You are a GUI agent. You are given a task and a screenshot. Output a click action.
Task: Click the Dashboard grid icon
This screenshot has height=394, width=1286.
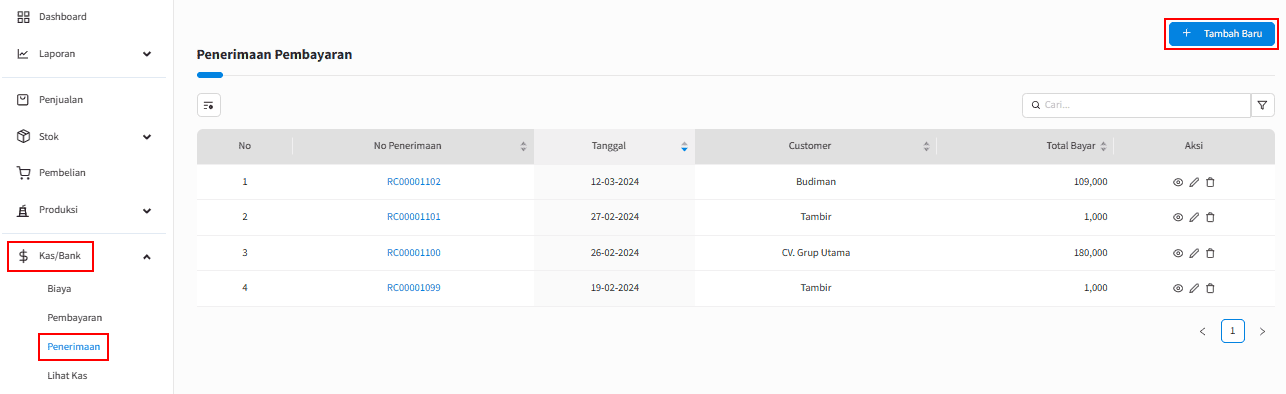click(x=23, y=17)
